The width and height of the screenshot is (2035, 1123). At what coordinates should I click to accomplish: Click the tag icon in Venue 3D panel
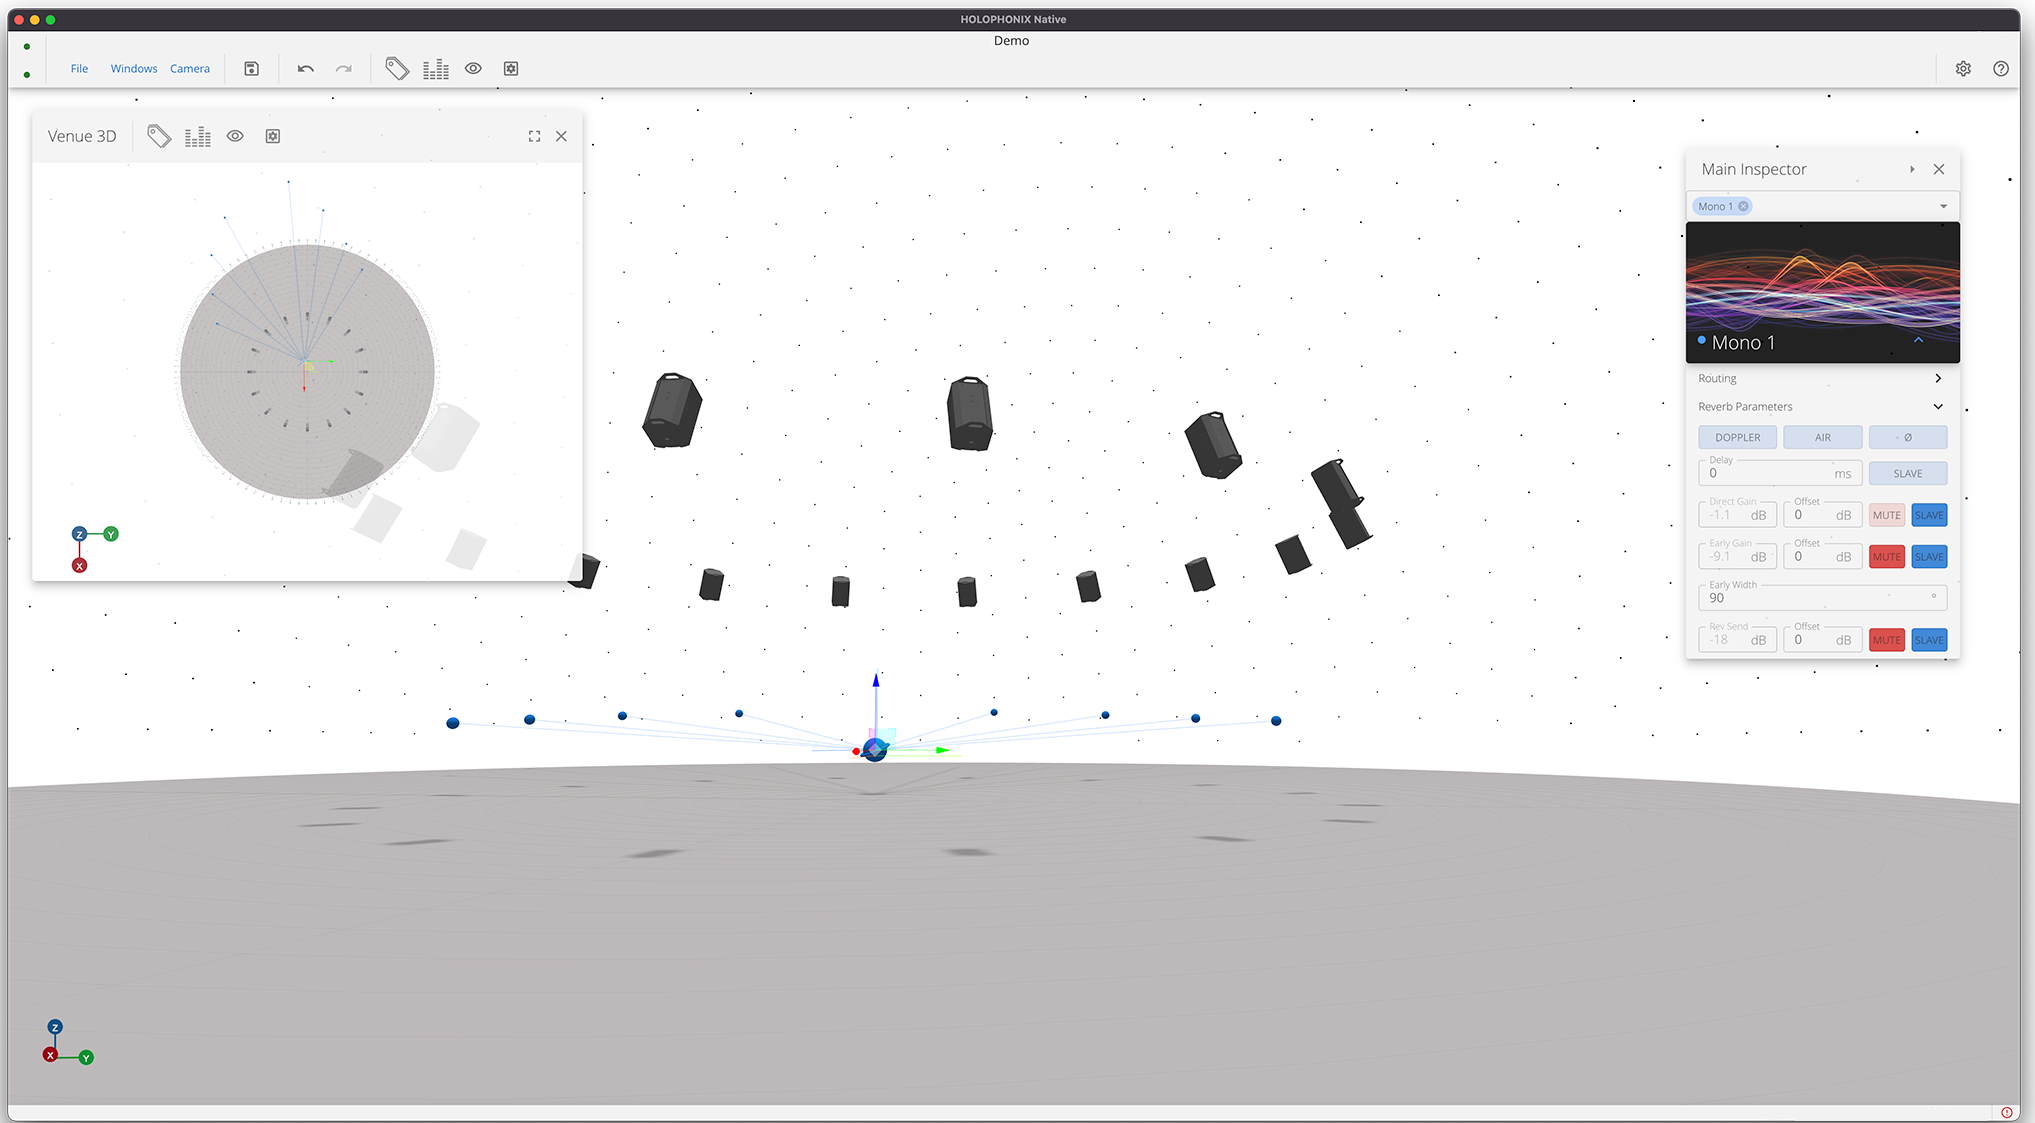point(159,136)
